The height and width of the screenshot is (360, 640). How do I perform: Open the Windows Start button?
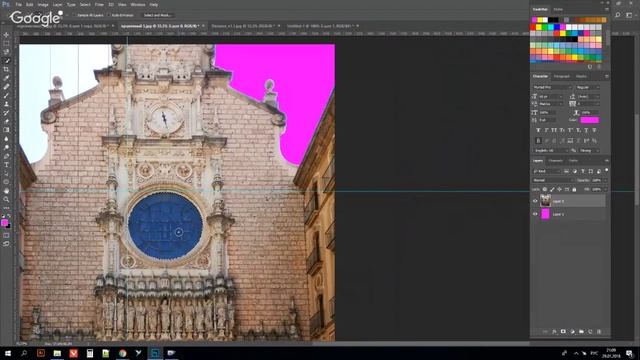8,353
